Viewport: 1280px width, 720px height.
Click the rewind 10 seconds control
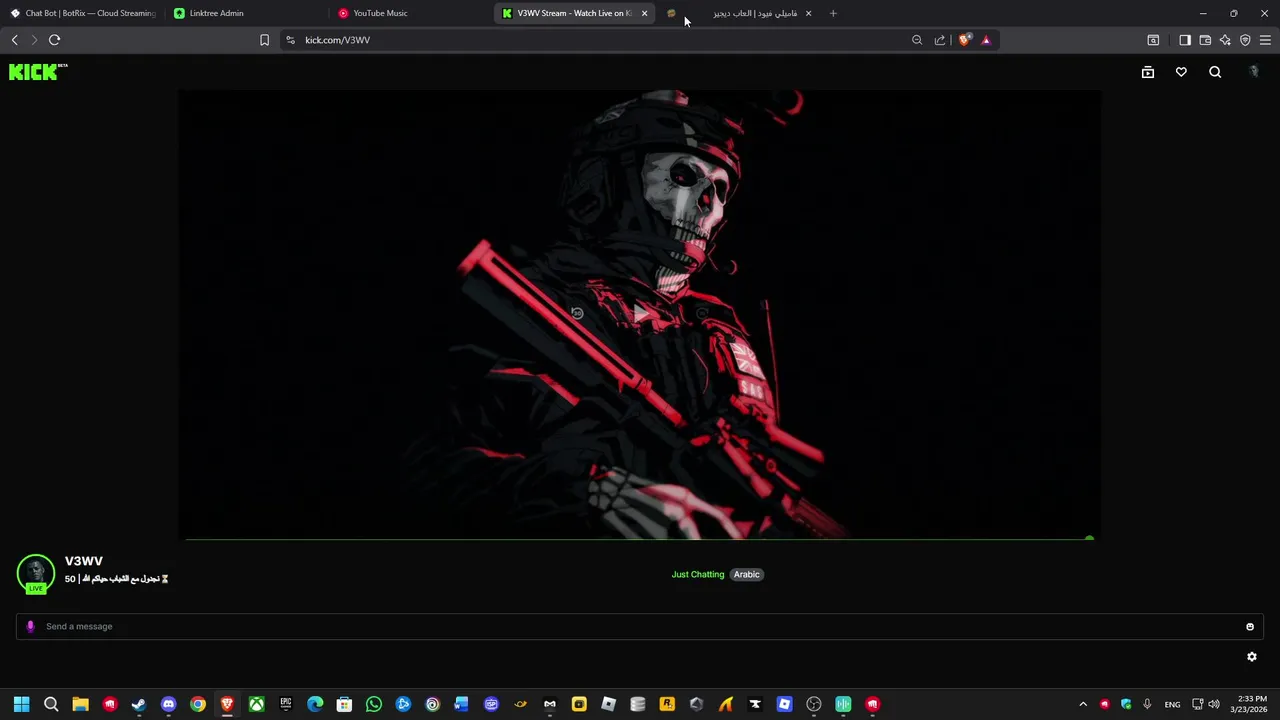coord(577,314)
